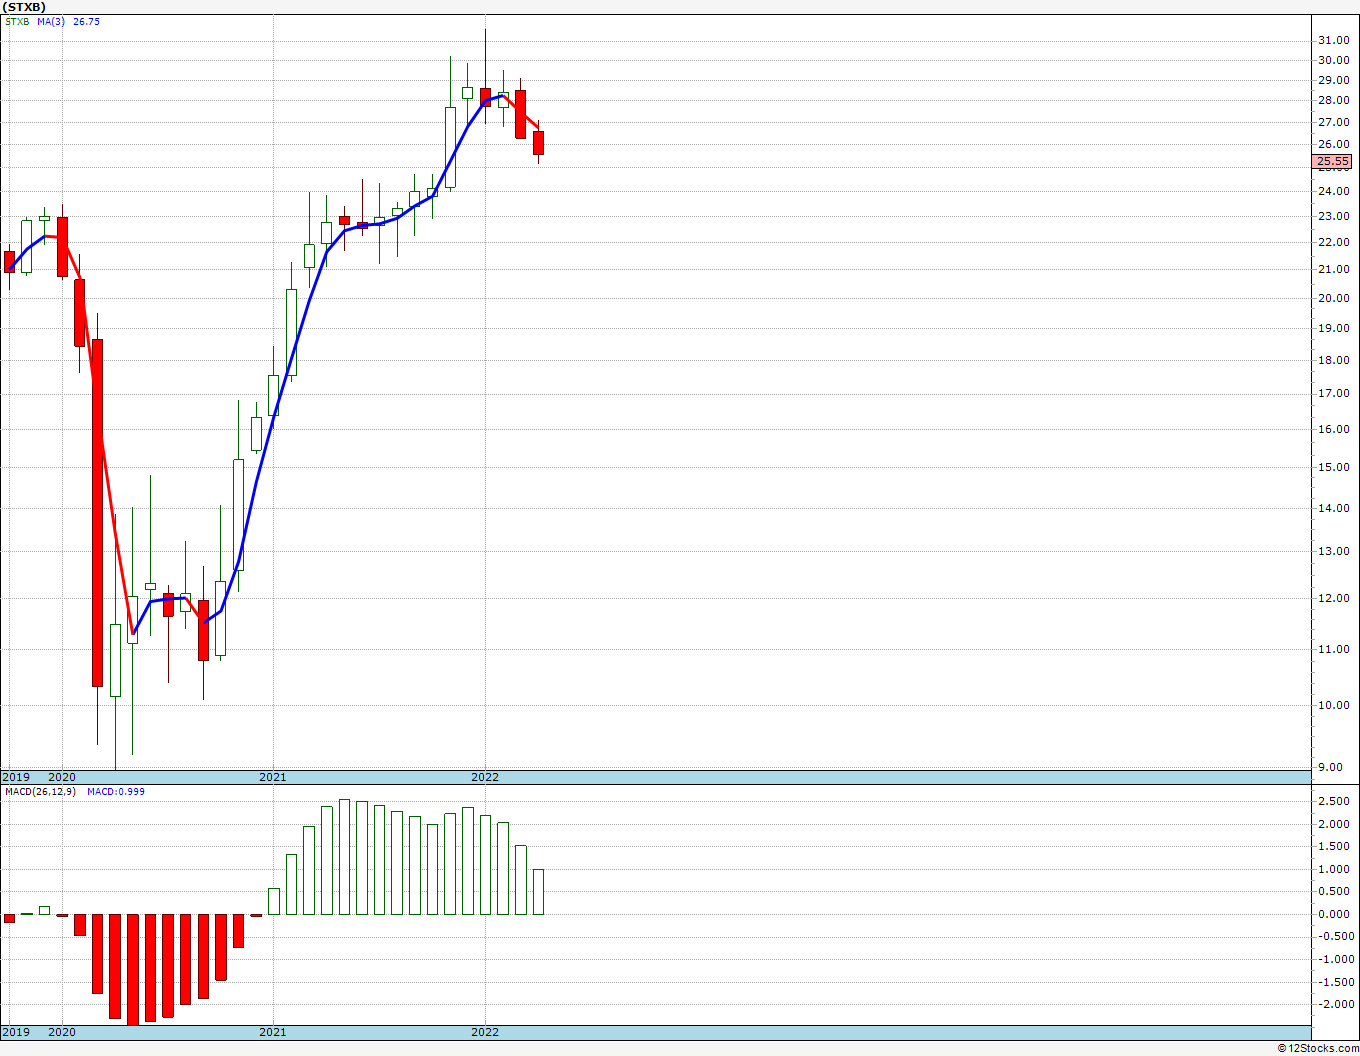Click the 0.000 MACD axis label
This screenshot has height=1056, width=1360.
point(1335,914)
